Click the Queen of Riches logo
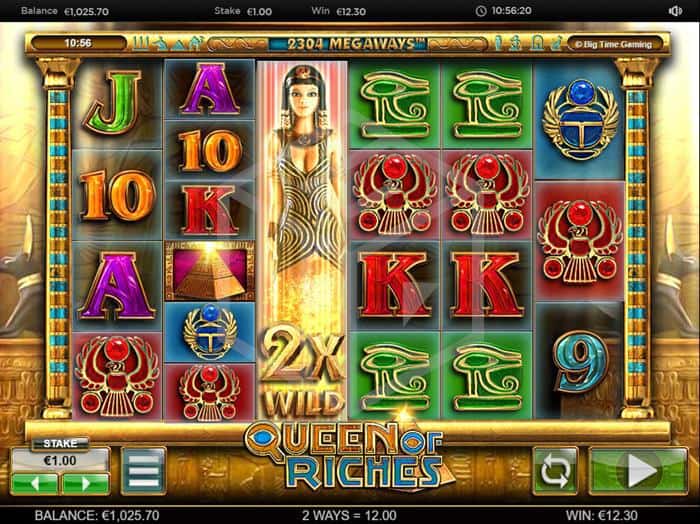Image resolution: width=700 pixels, height=524 pixels. 348,455
